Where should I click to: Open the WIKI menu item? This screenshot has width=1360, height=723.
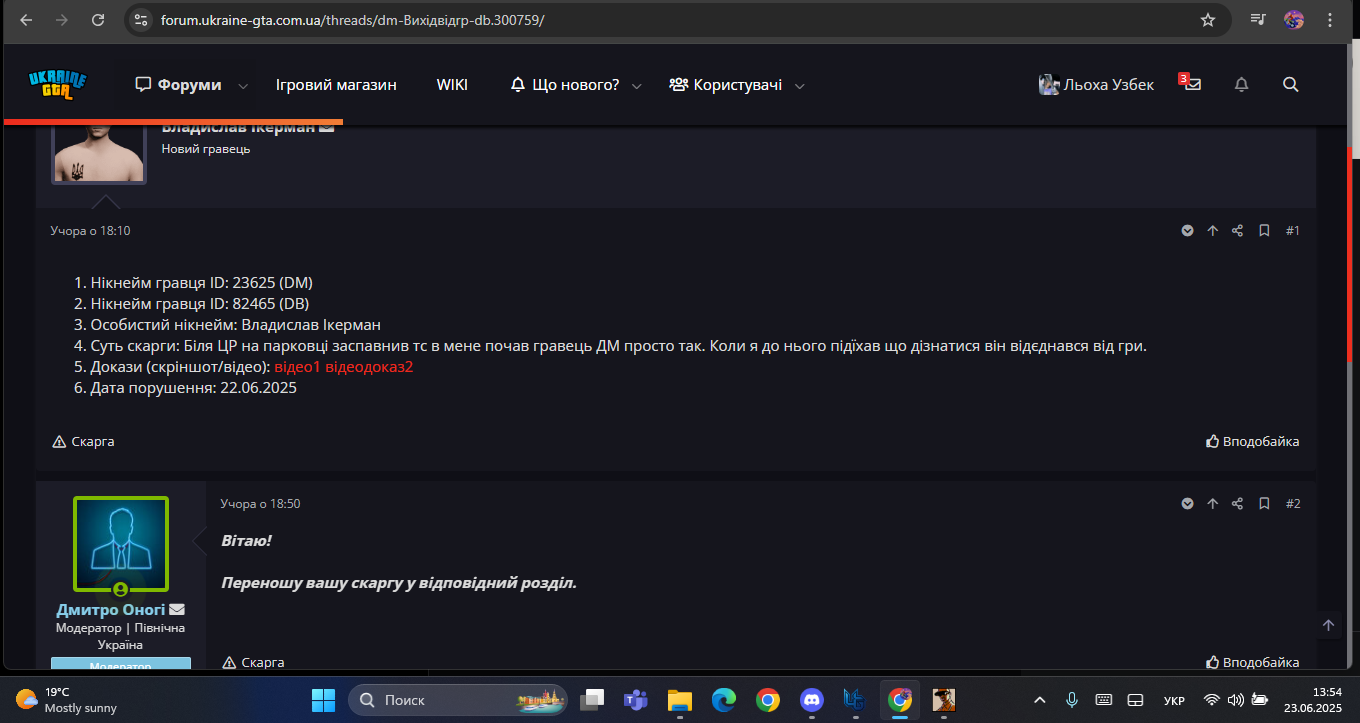pyautogui.click(x=452, y=85)
